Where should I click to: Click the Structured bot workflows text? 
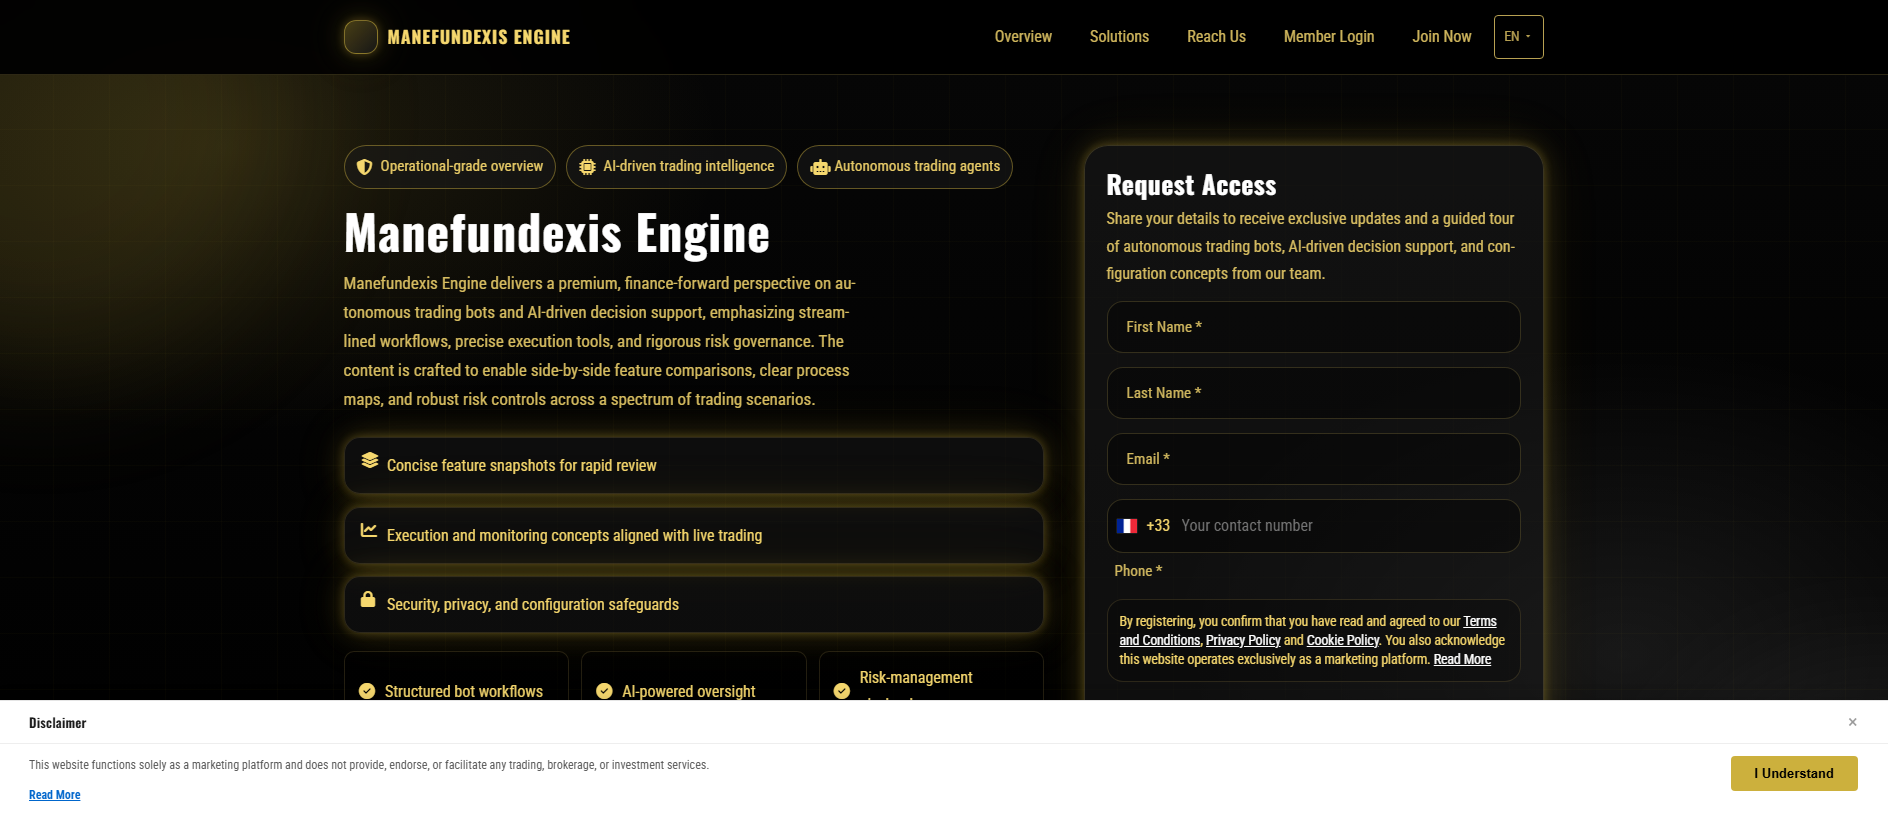point(464,691)
